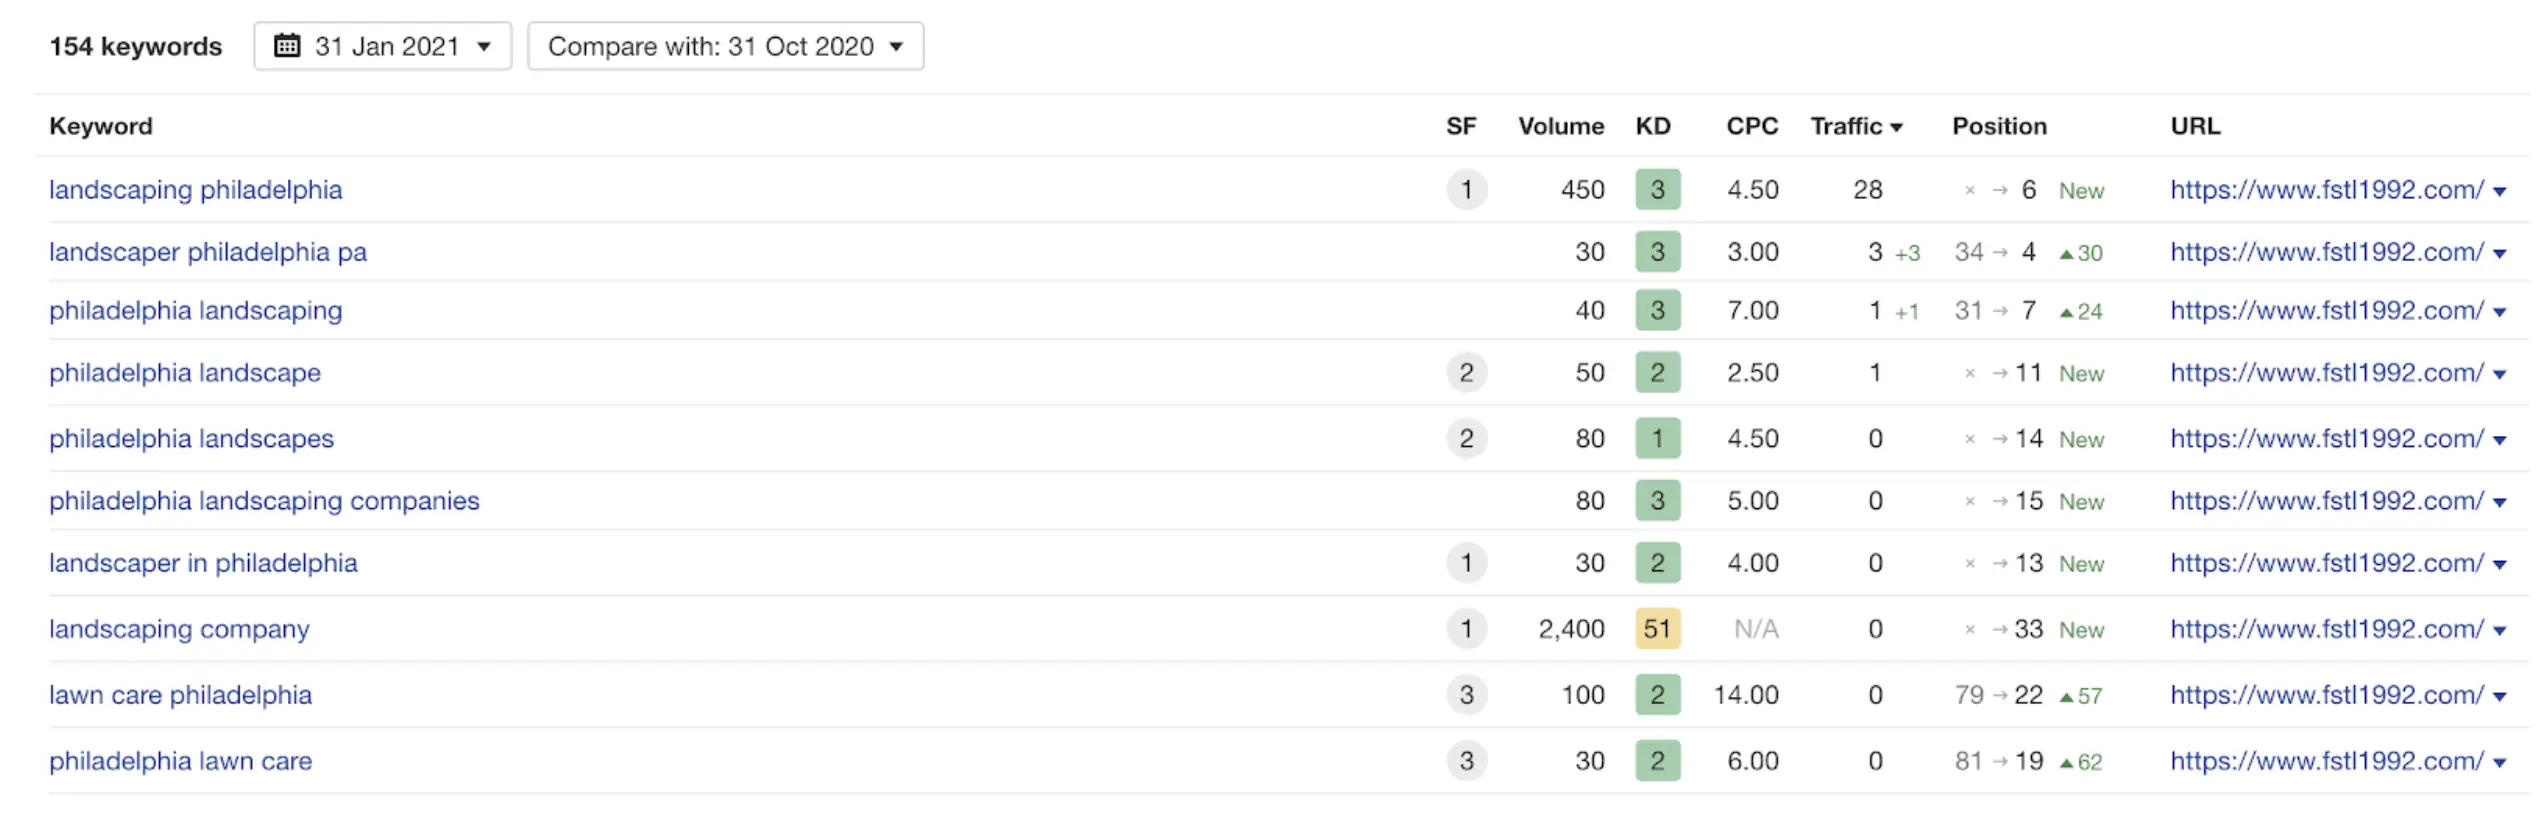Open the philadelphia landscaping companies keyword
This screenshot has width=2538, height=824.
click(265, 501)
